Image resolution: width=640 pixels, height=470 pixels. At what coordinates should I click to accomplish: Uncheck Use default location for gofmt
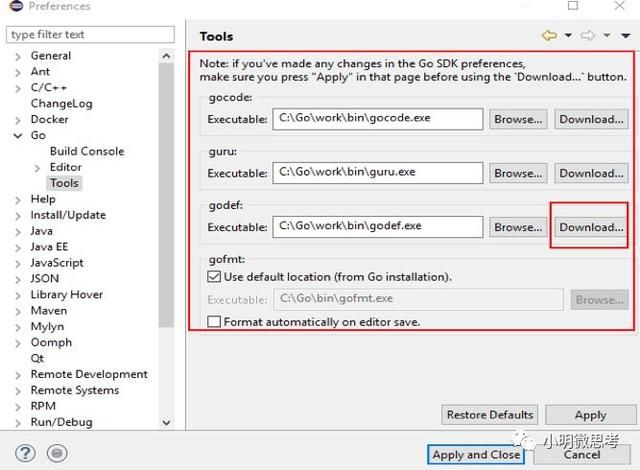pos(214,276)
